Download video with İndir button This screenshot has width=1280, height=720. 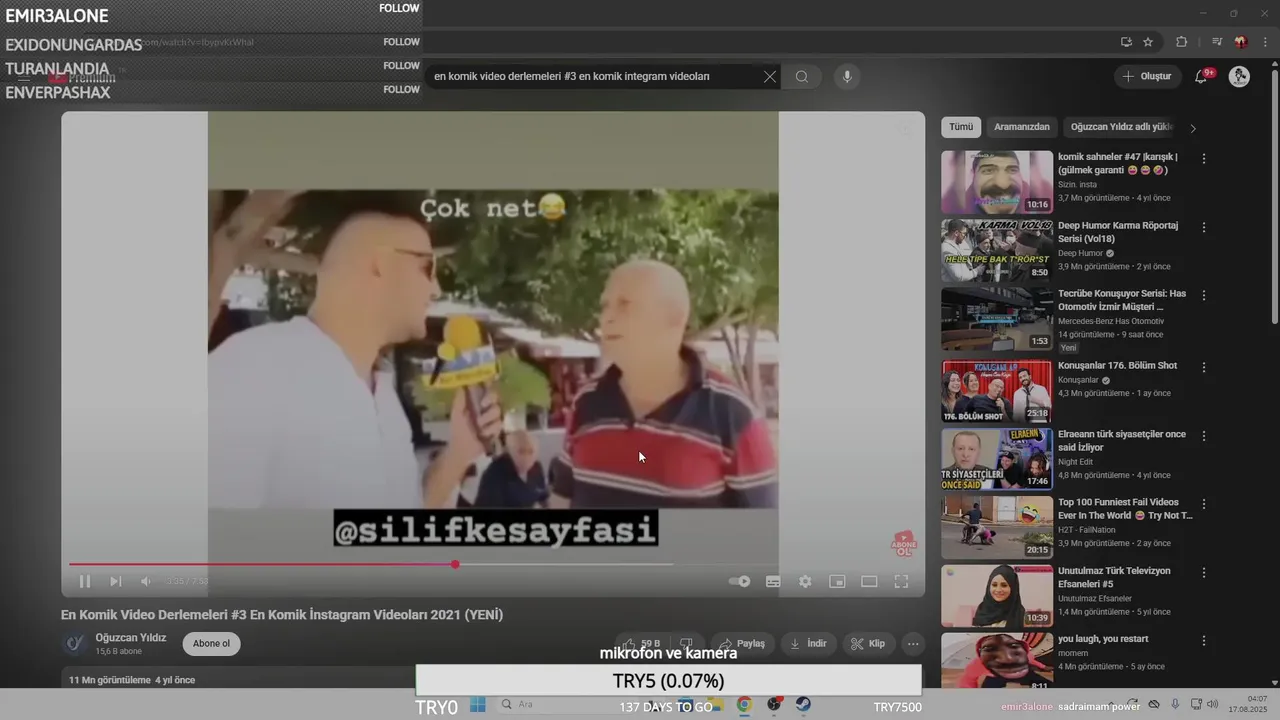pos(809,644)
